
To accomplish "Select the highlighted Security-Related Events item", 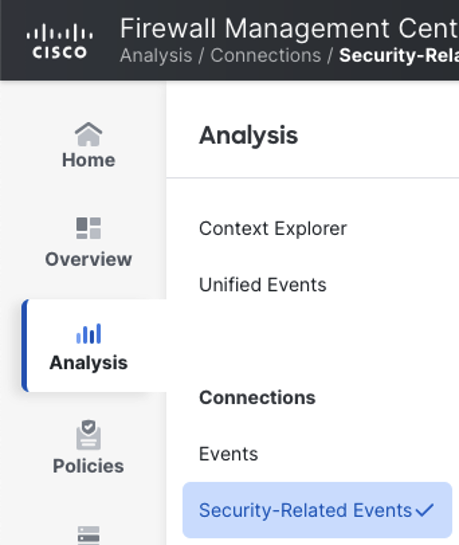I will click(x=317, y=510).
